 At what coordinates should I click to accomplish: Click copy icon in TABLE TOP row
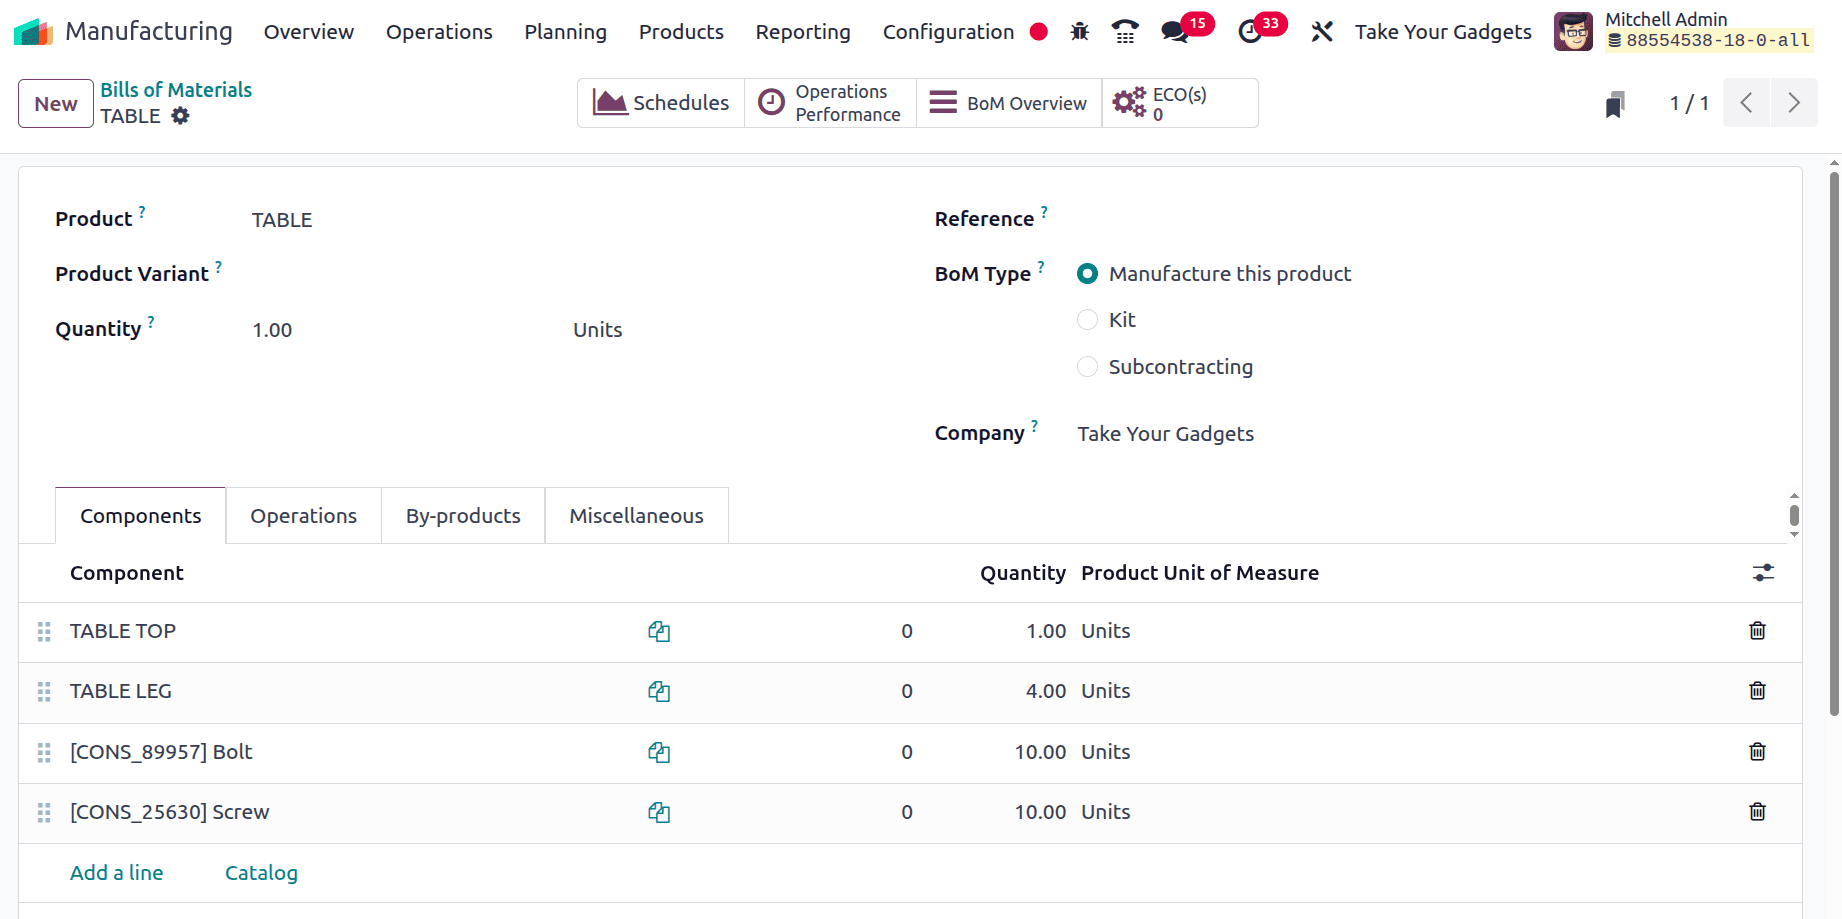point(659,631)
